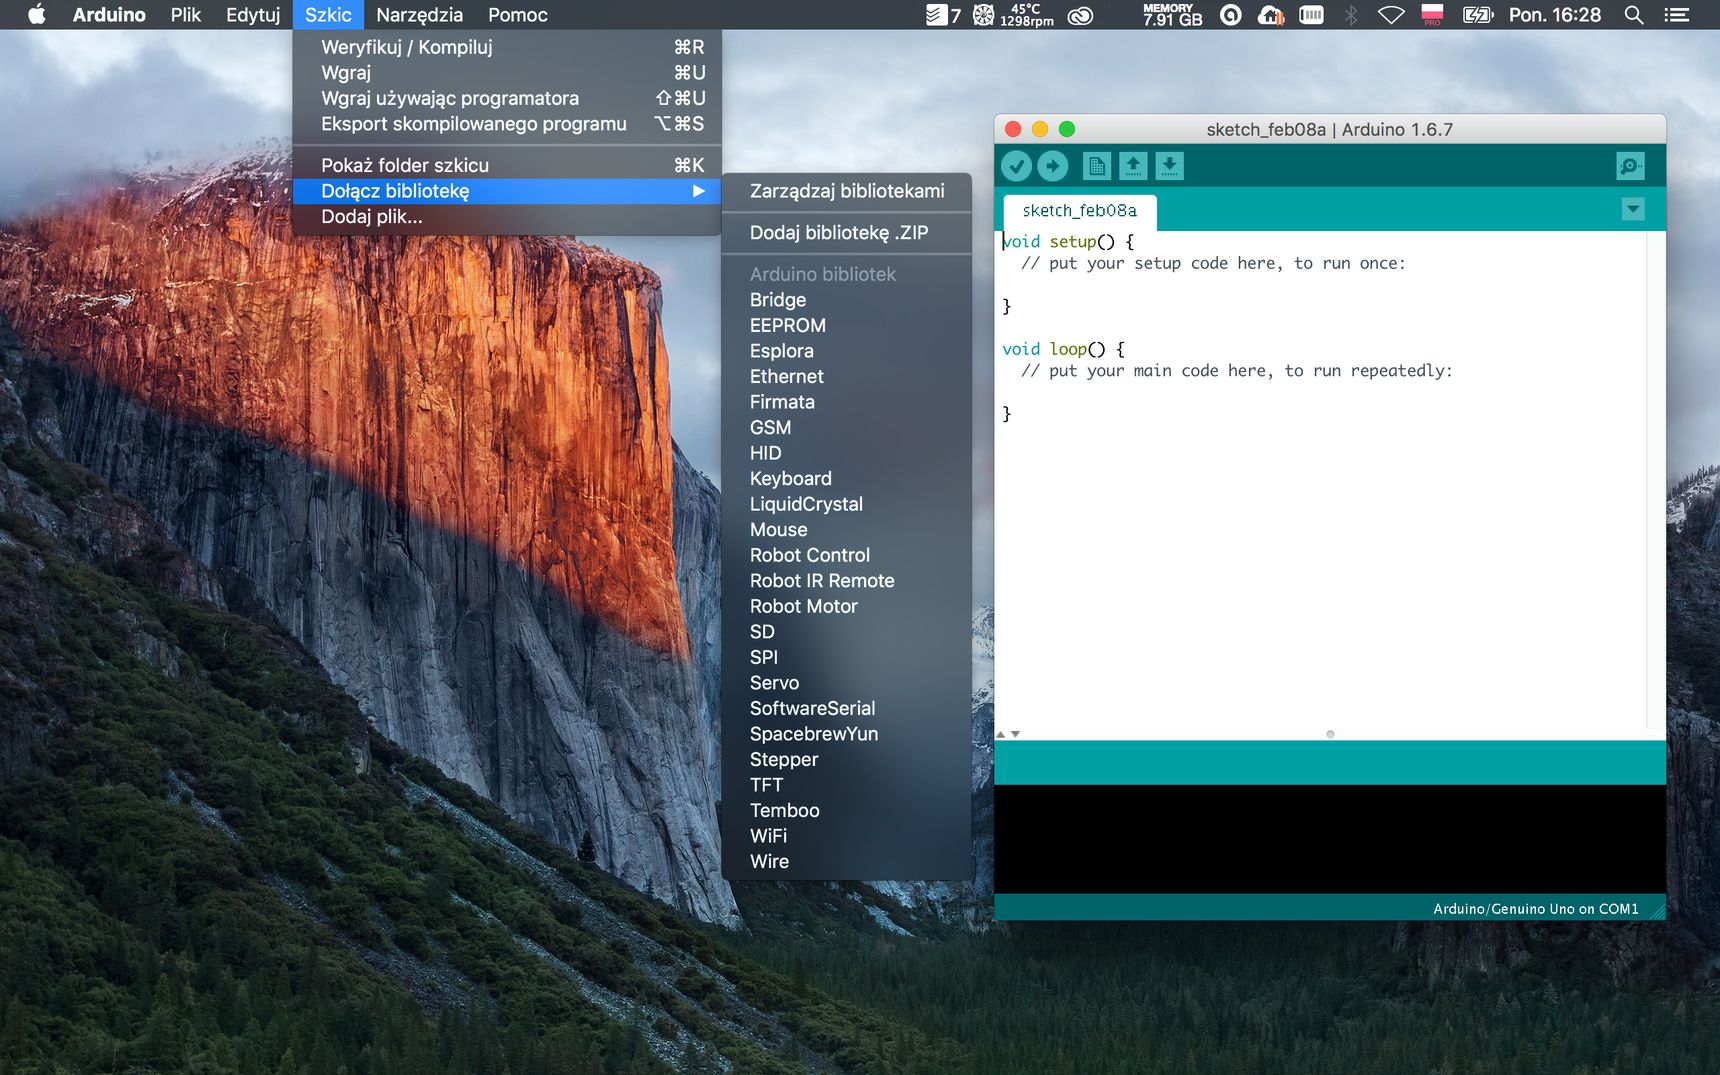Include the WiFi library
The width and height of the screenshot is (1720, 1075).
coord(847,835)
